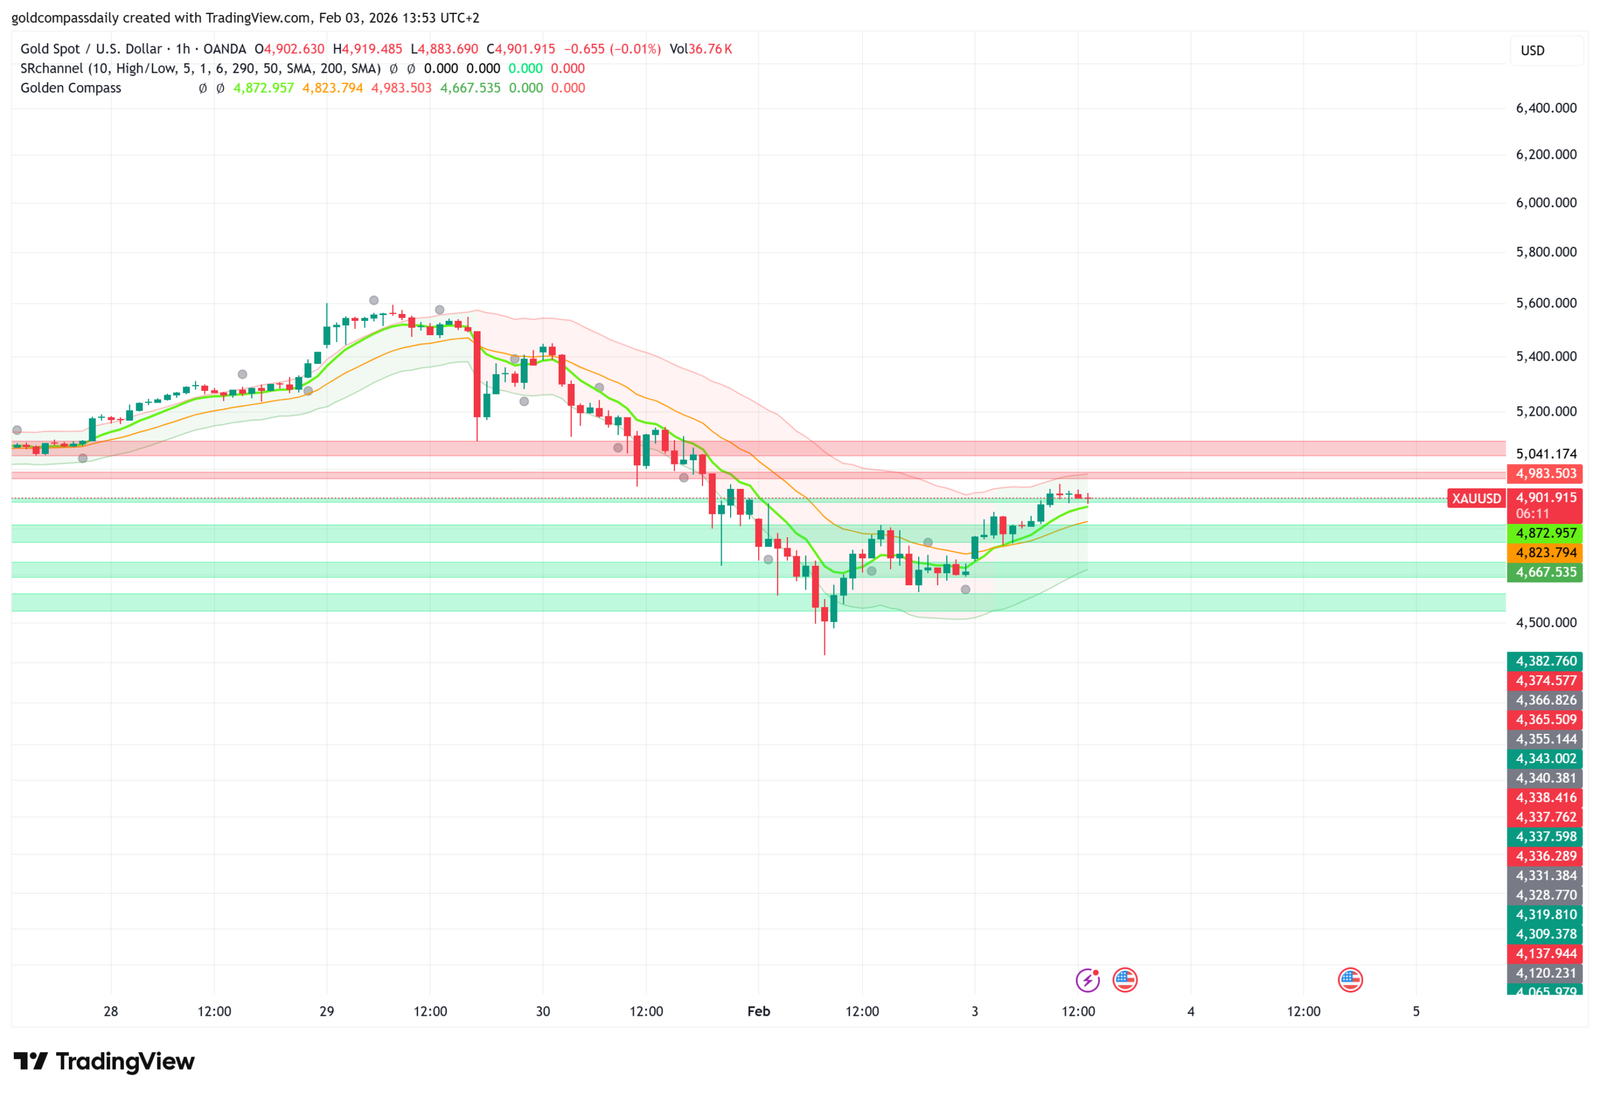Click the purple lightning economic event icon

coord(1089,980)
